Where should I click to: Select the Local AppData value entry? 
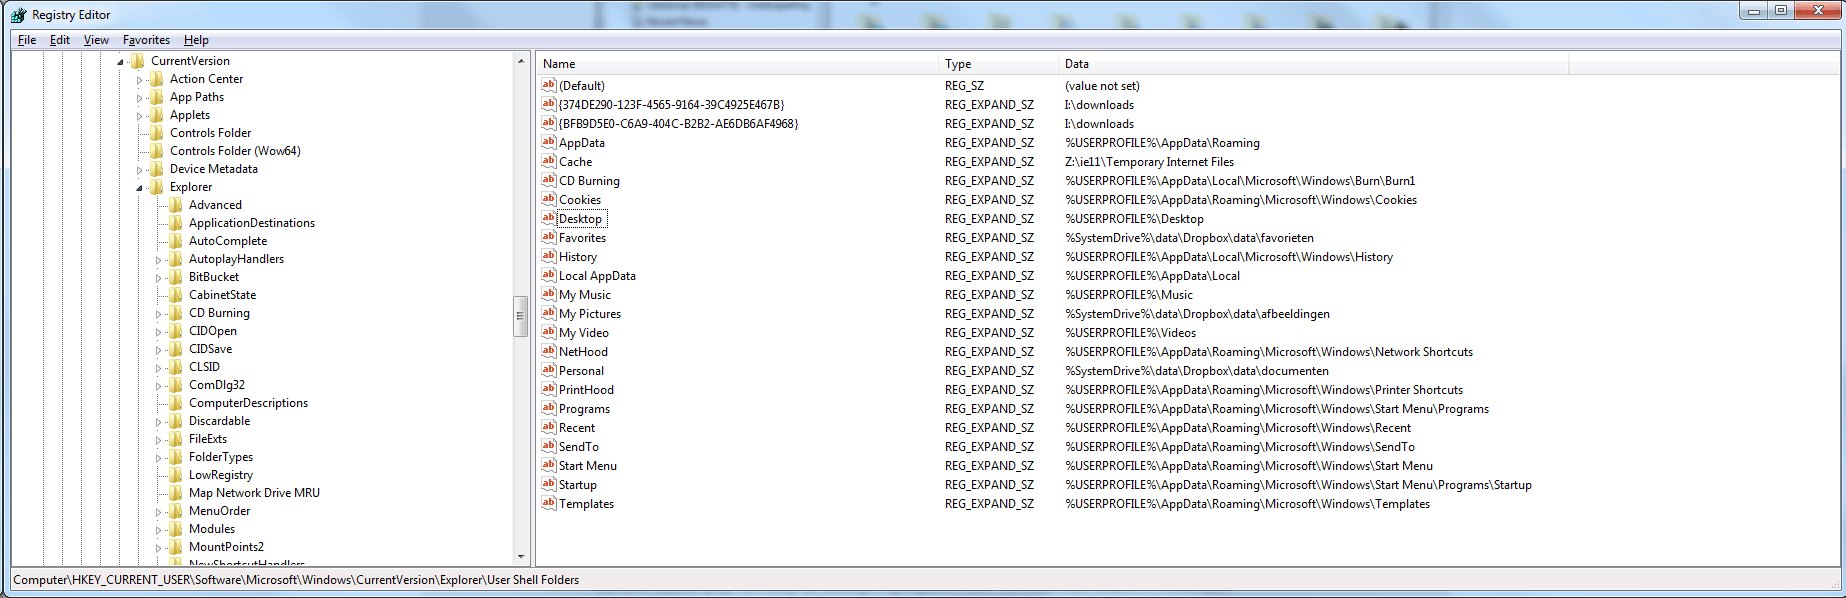point(597,276)
